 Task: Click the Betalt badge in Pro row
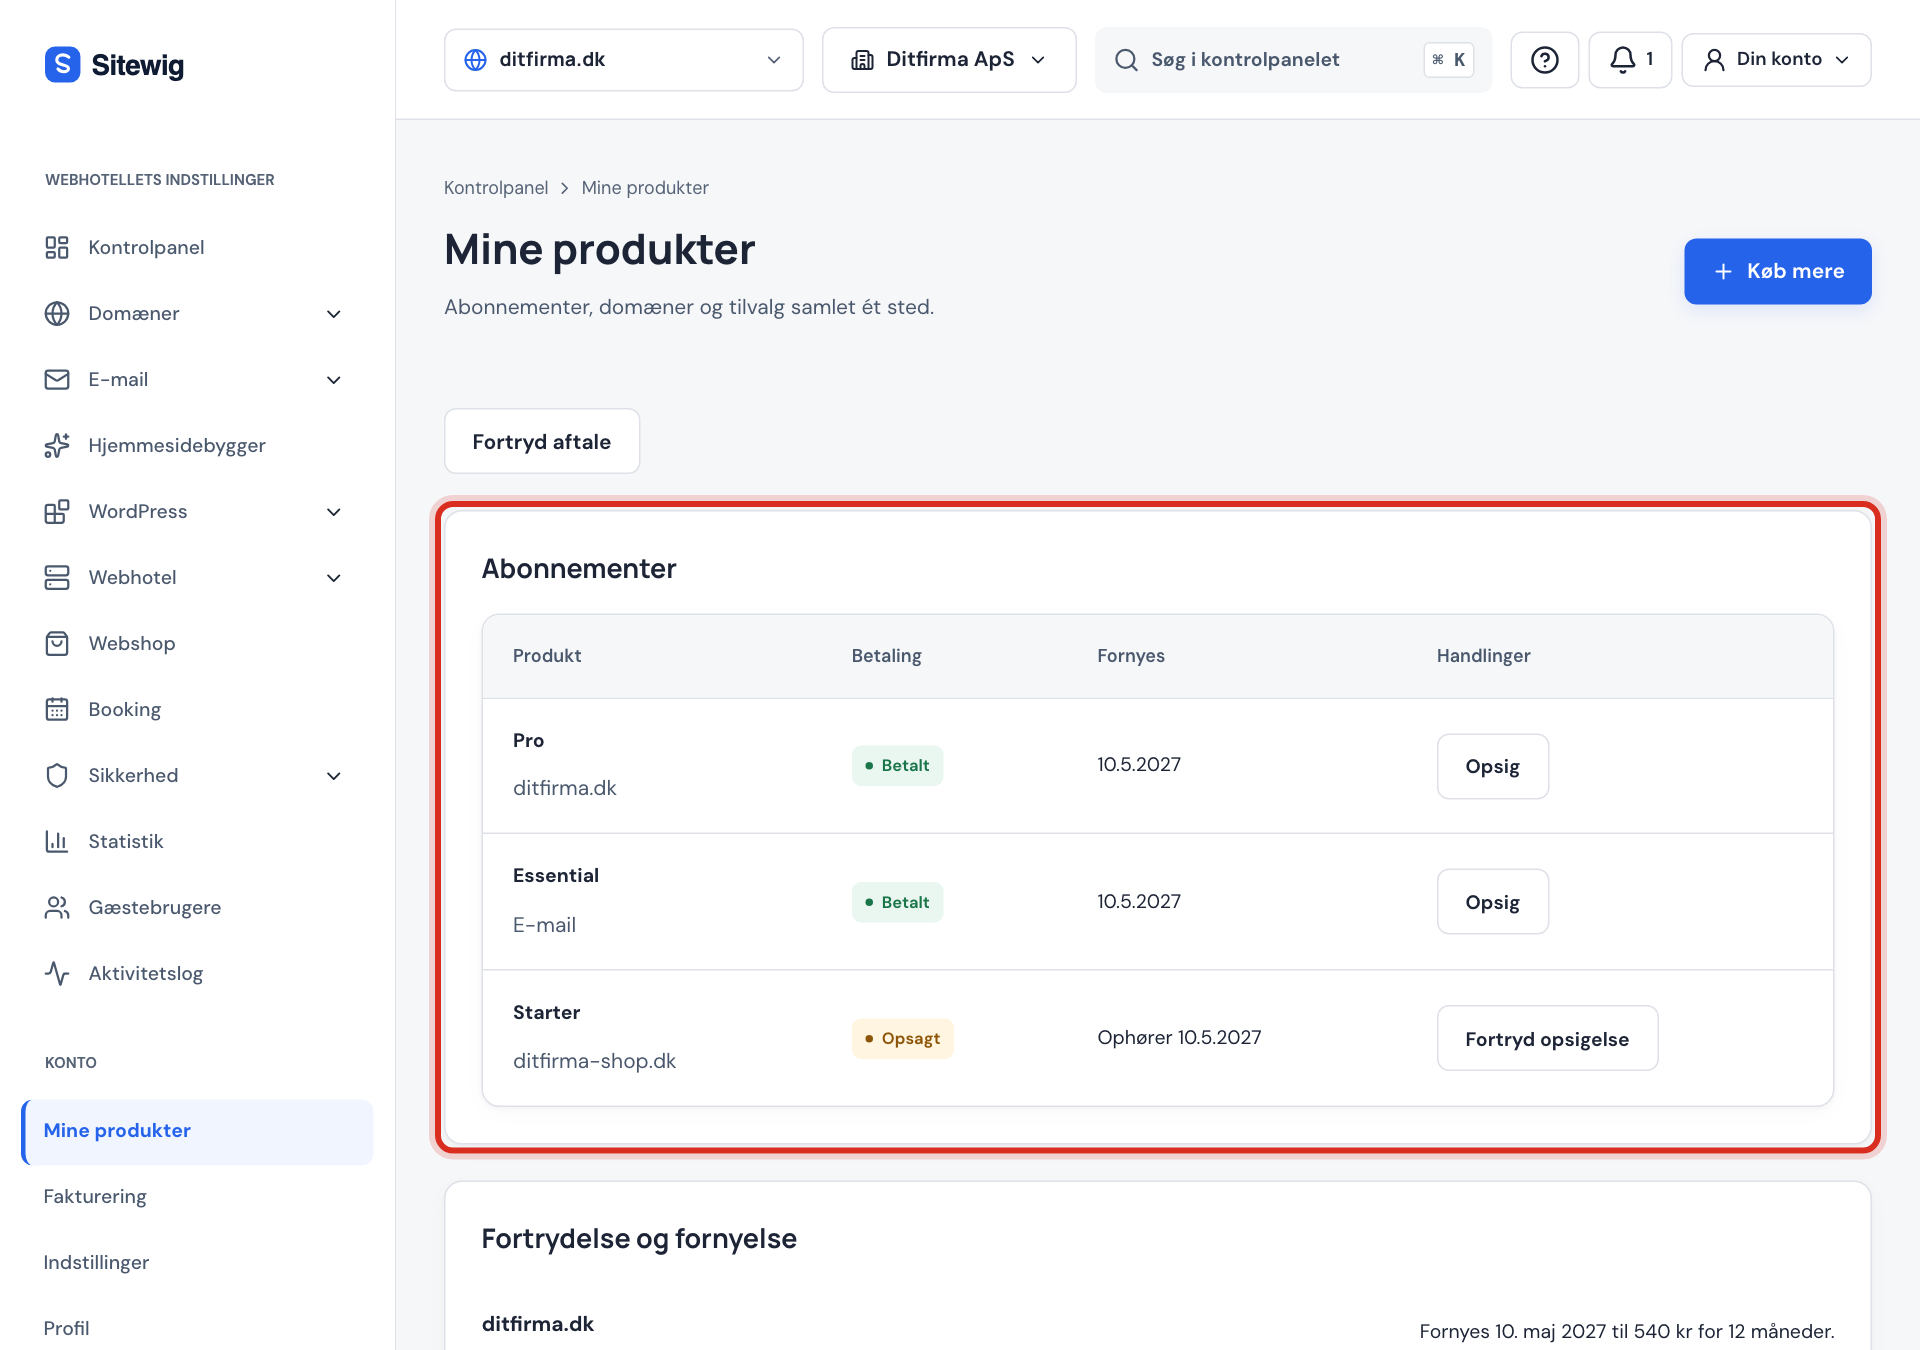(897, 765)
